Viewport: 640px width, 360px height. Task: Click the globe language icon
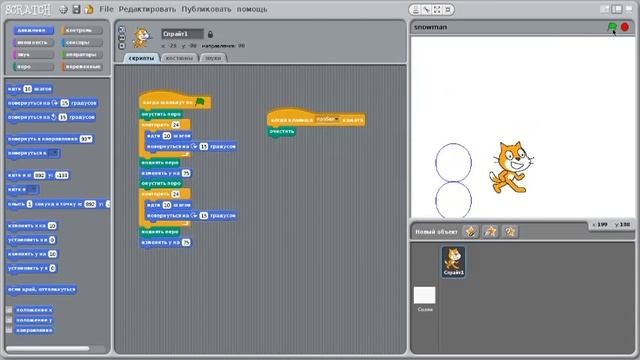tap(63, 9)
